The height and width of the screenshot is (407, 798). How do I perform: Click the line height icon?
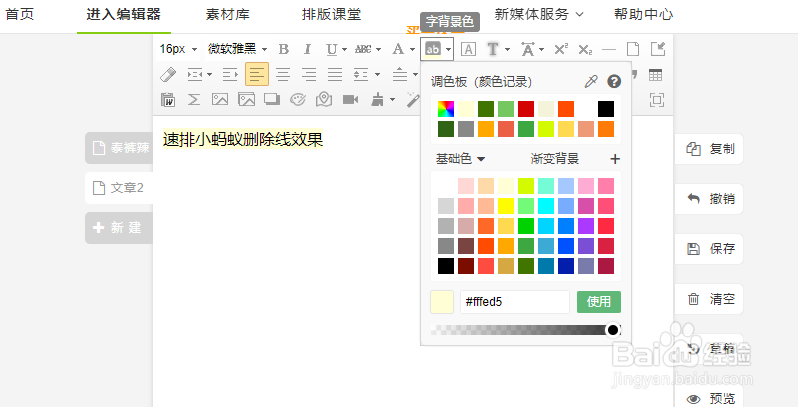361,75
